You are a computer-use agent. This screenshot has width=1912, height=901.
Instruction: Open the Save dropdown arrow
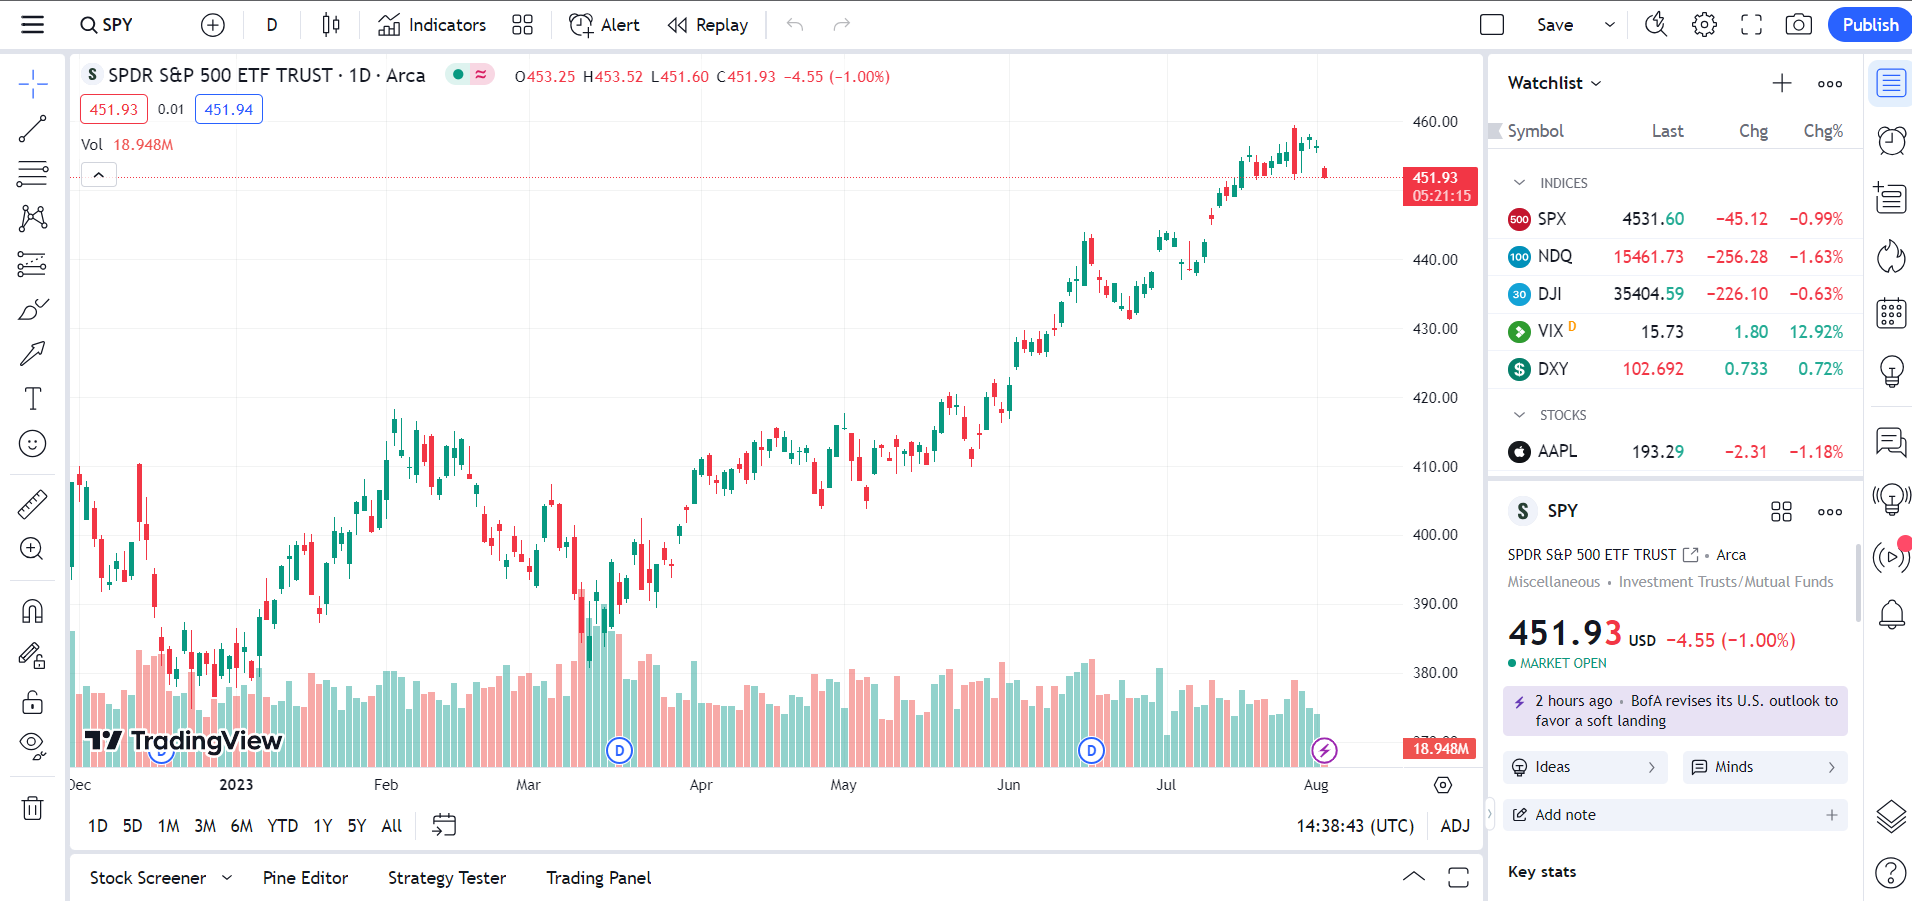pos(1610,25)
